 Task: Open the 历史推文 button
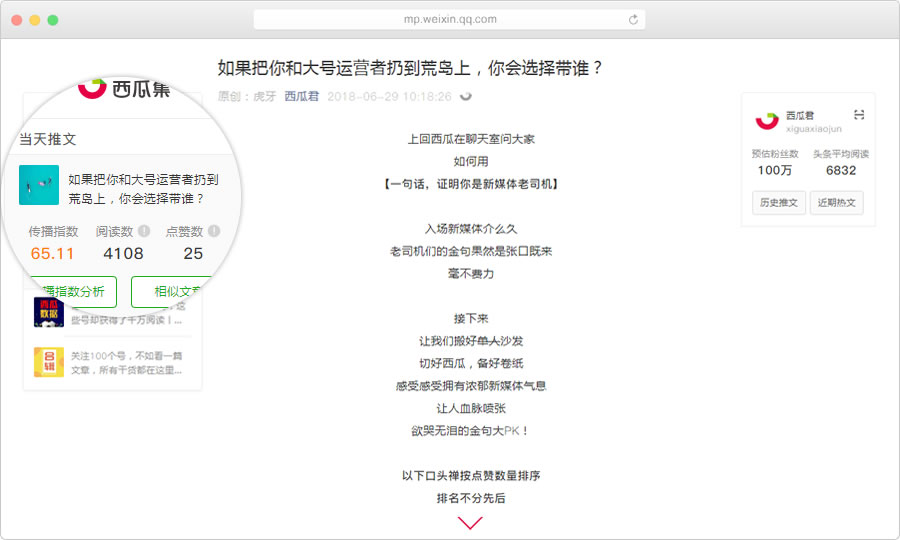(779, 203)
